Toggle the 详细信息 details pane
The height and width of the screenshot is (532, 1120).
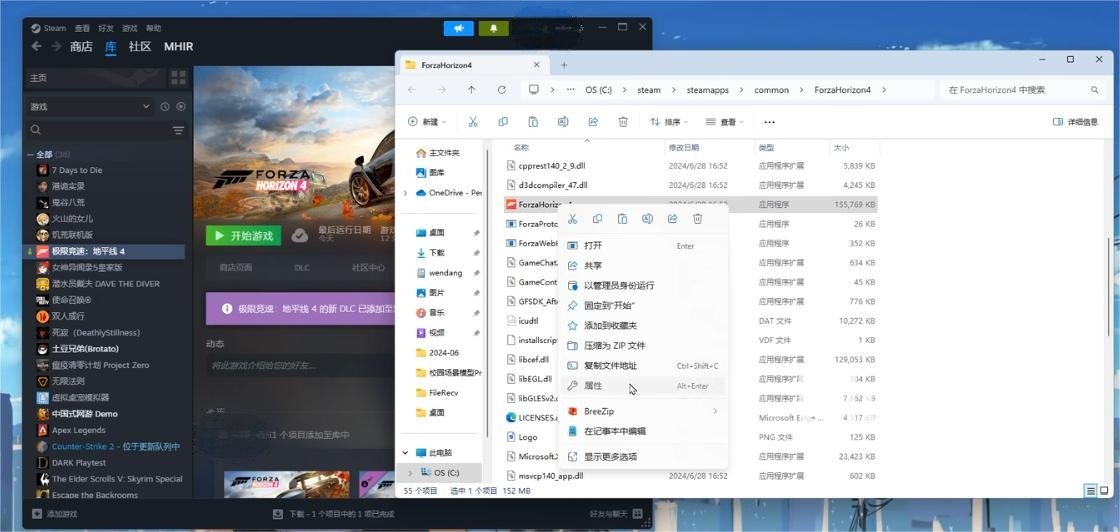pyautogui.click(x=1075, y=122)
